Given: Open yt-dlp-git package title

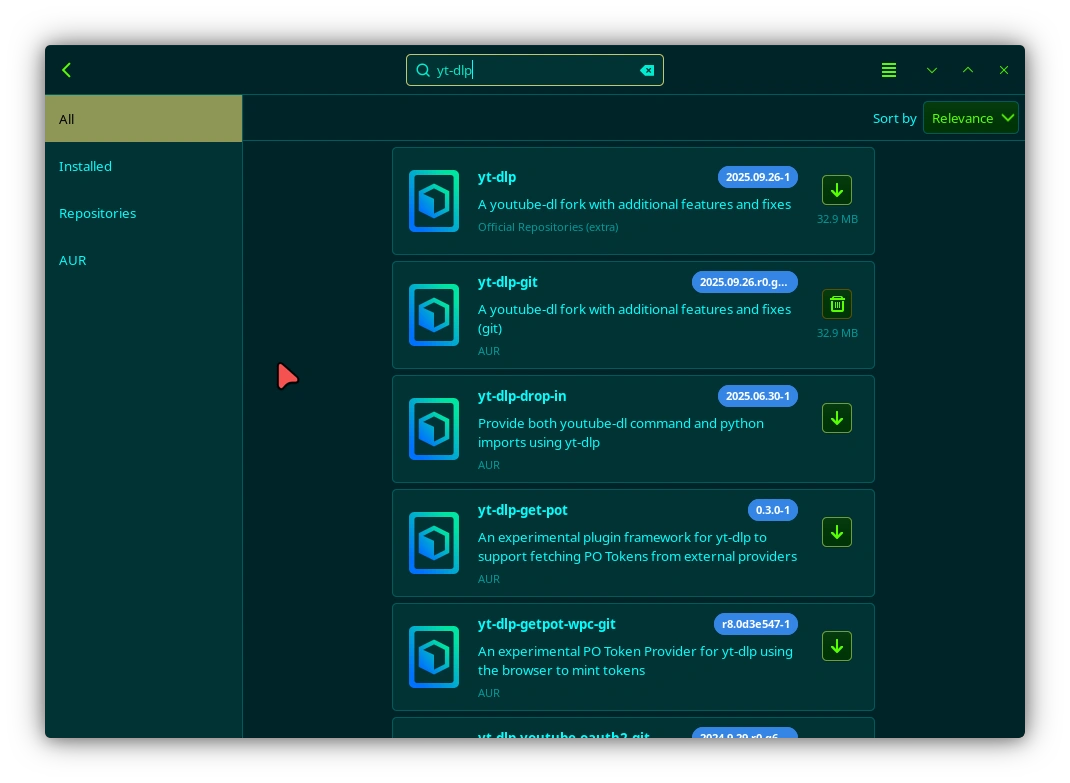Looking at the screenshot, I should [x=508, y=282].
